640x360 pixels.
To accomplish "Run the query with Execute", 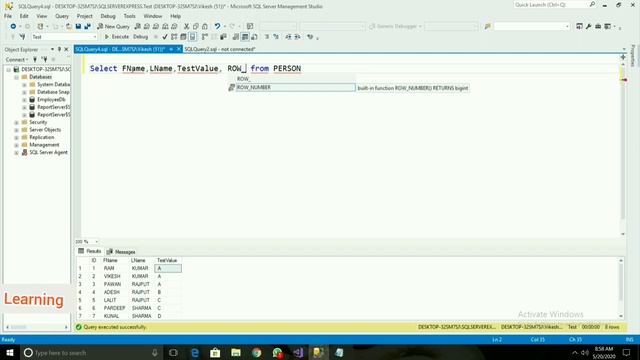I will [x=117, y=37].
